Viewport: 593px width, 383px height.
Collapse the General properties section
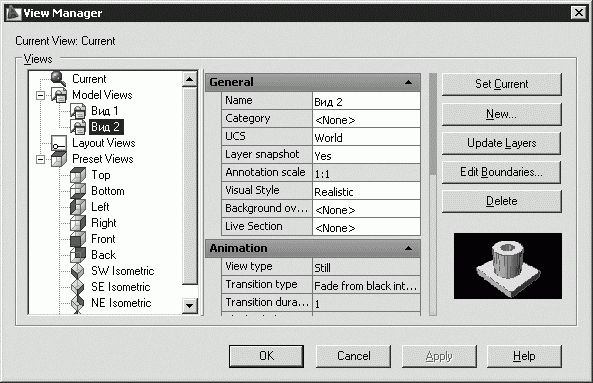click(408, 82)
